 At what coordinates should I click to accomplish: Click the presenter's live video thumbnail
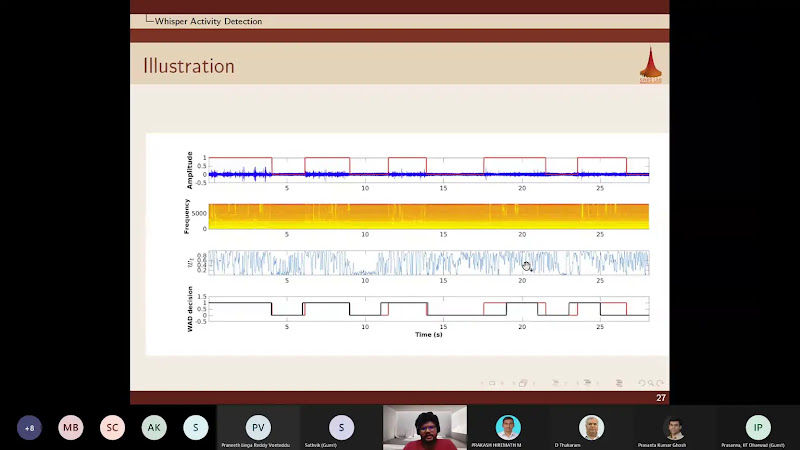424,428
